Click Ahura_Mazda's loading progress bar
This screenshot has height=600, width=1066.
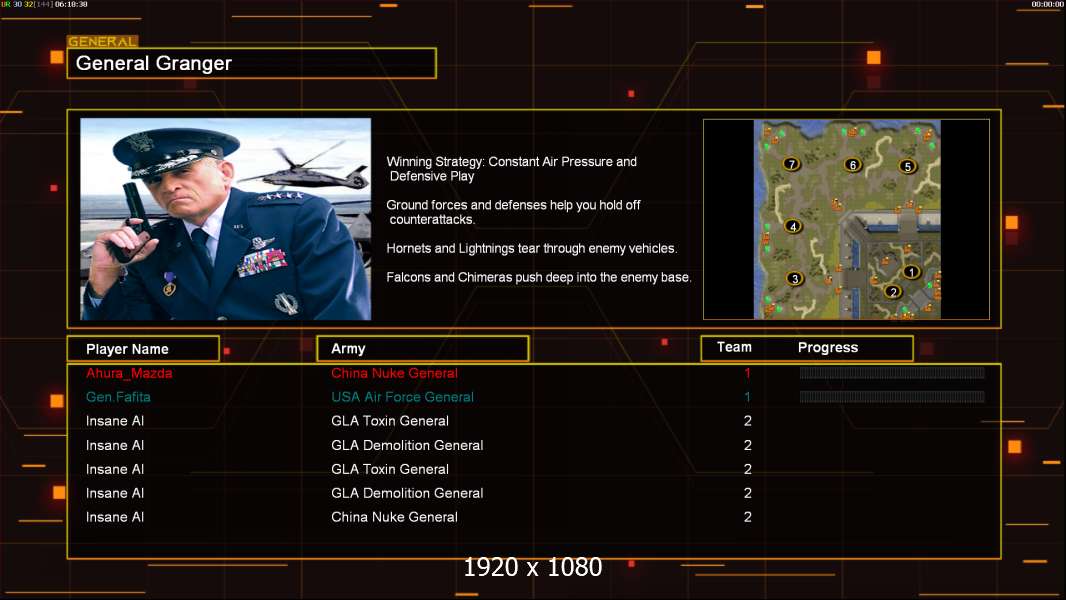[x=892, y=373]
